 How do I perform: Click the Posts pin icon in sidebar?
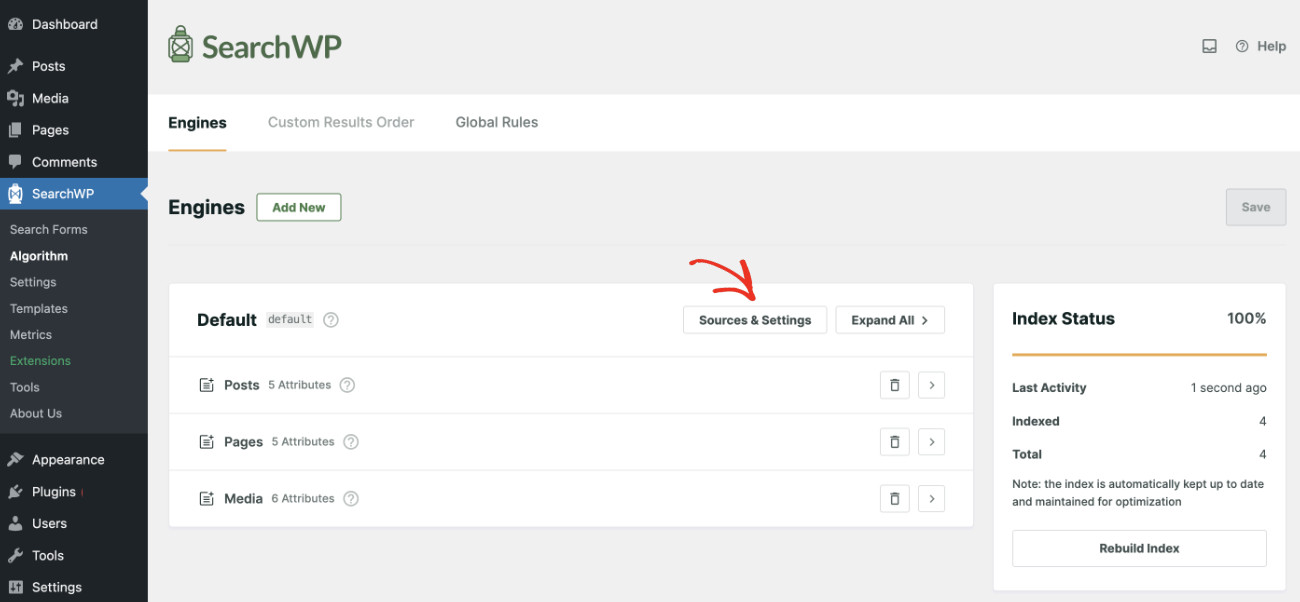tap(15, 66)
